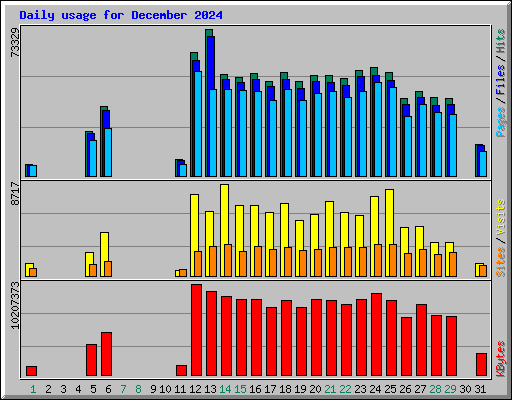Screen dimensions: 512x400
Task: Click the 'Visits' legend label
Action: pos(501,218)
